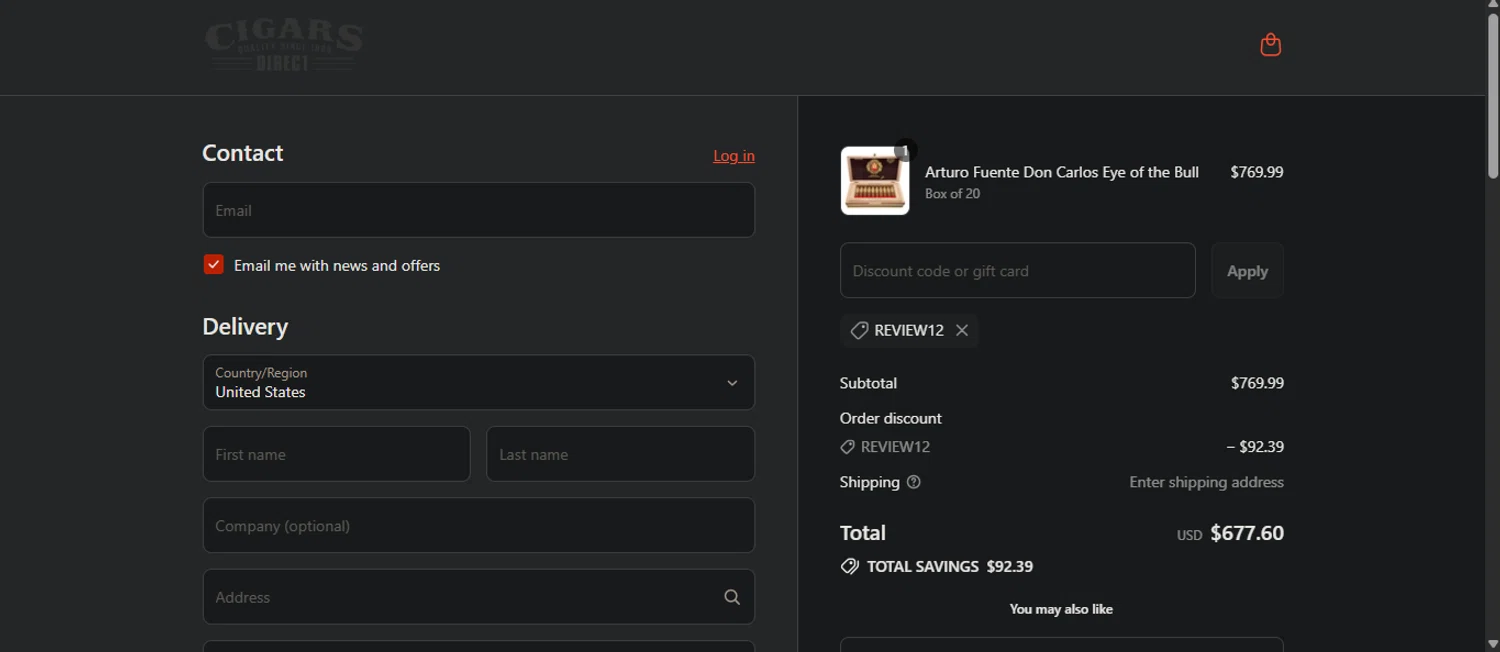Focus the Last name field

coord(621,454)
